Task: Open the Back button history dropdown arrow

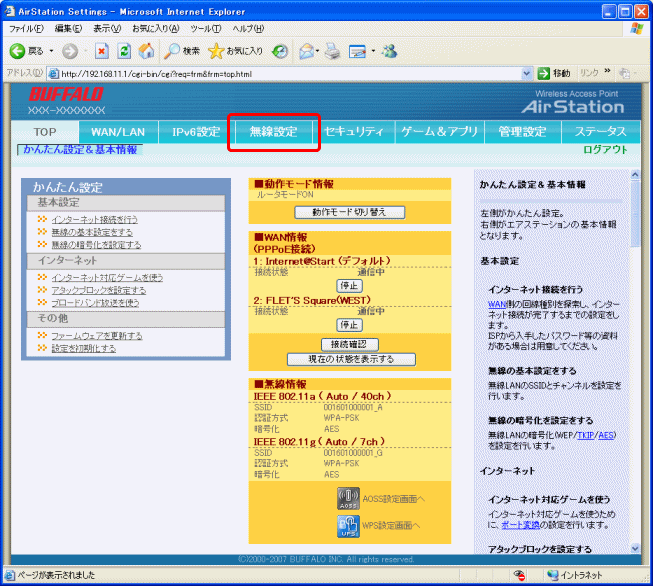Action: pos(52,51)
